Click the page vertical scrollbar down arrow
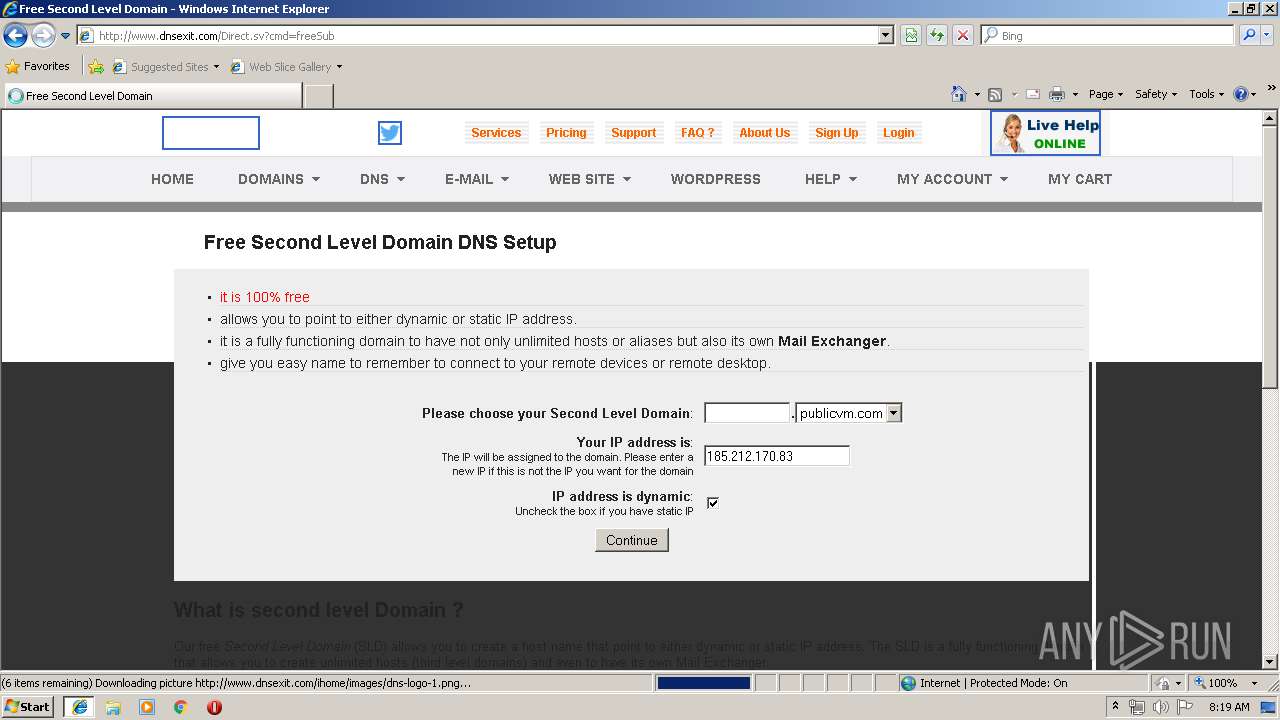The height and width of the screenshot is (720, 1280). pos(1270,661)
